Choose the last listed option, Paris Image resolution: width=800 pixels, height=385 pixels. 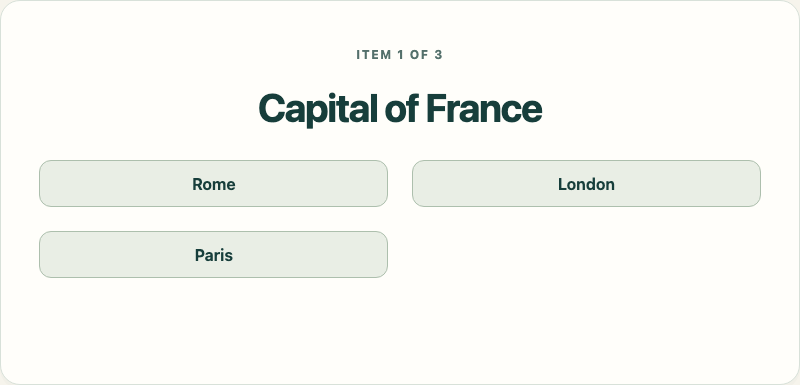(x=213, y=254)
